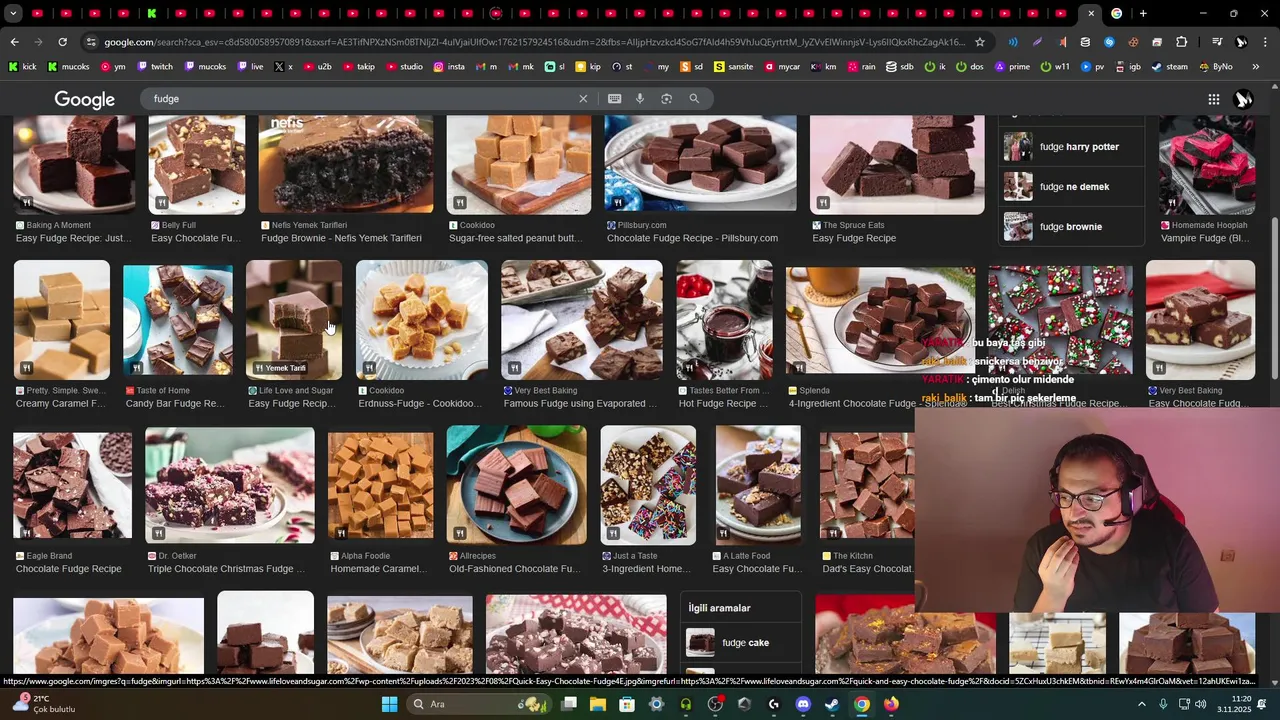
Task: Click the magnifier search submit icon
Action: pos(694,99)
